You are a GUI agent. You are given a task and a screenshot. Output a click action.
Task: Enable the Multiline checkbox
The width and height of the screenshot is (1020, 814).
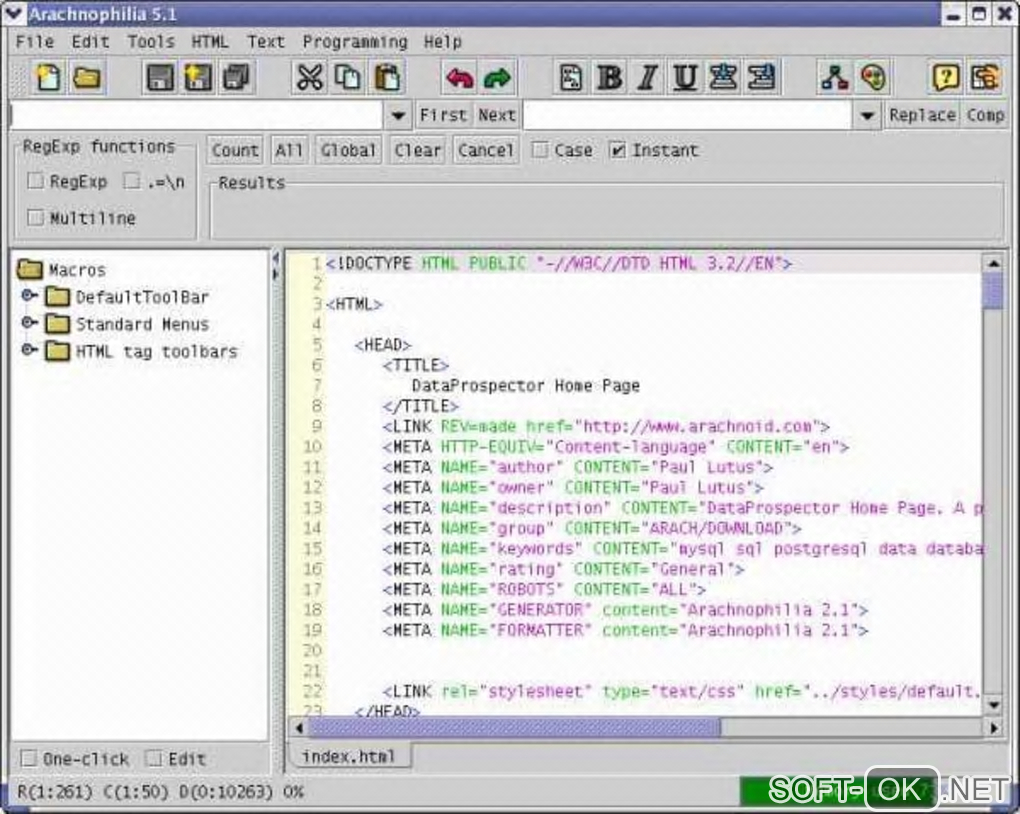35,217
